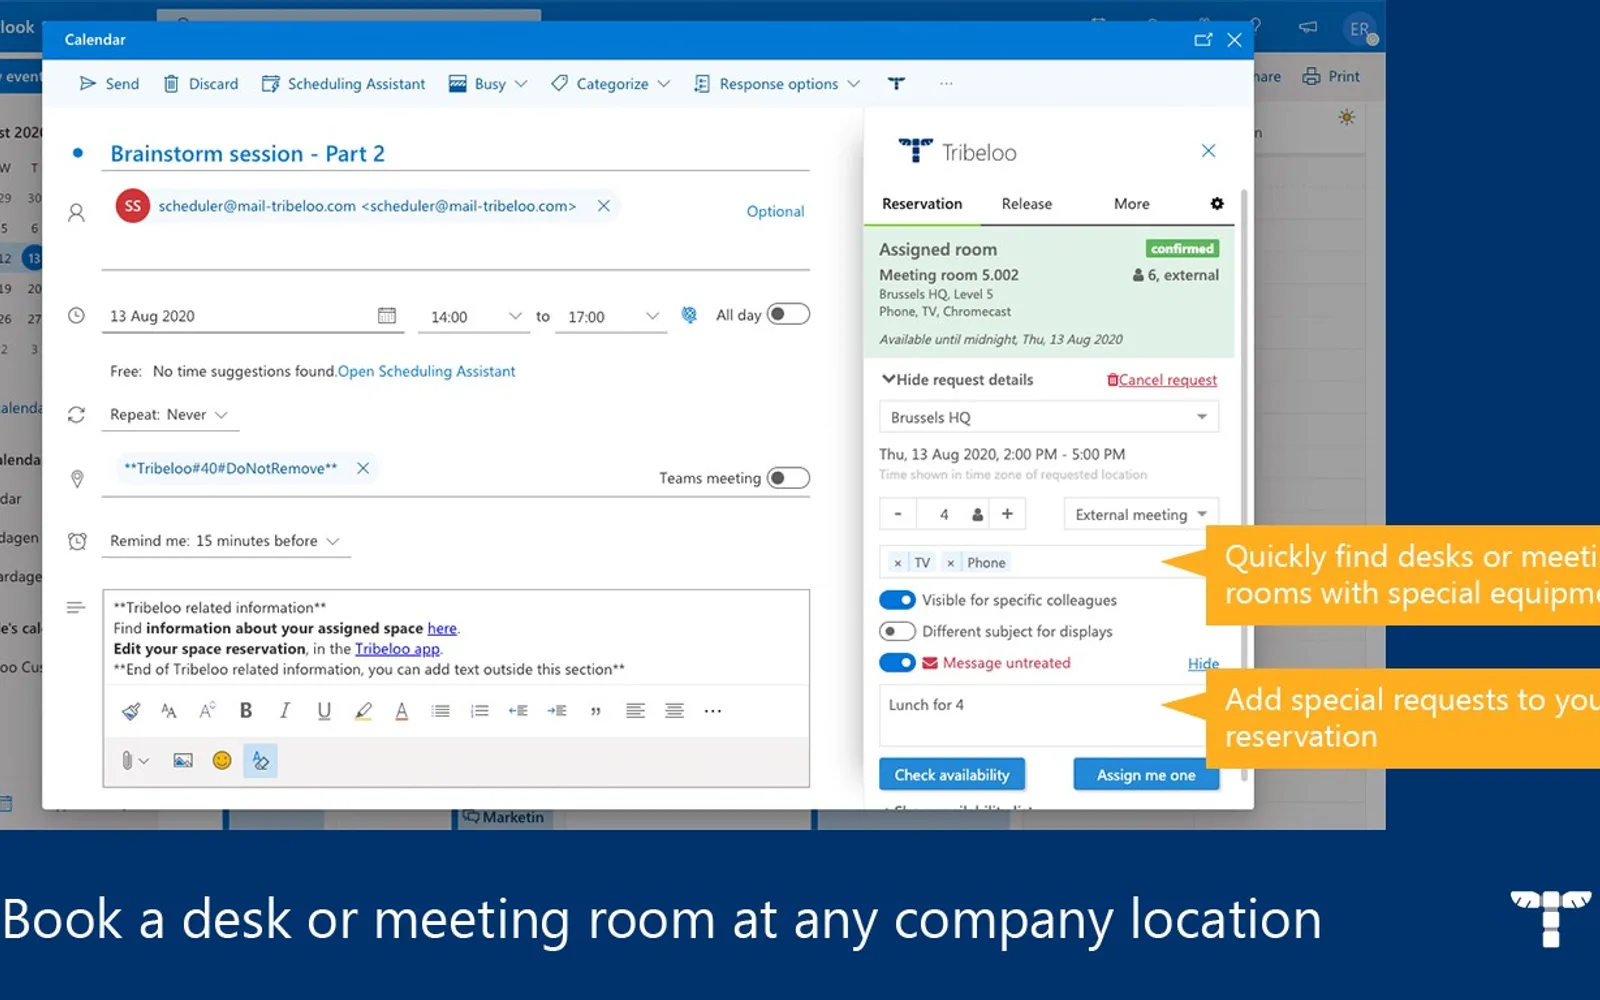Image resolution: width=1600 pixels, height=1000 pixels.
Task: Click Cancel request link
Action: (1162, 380)
